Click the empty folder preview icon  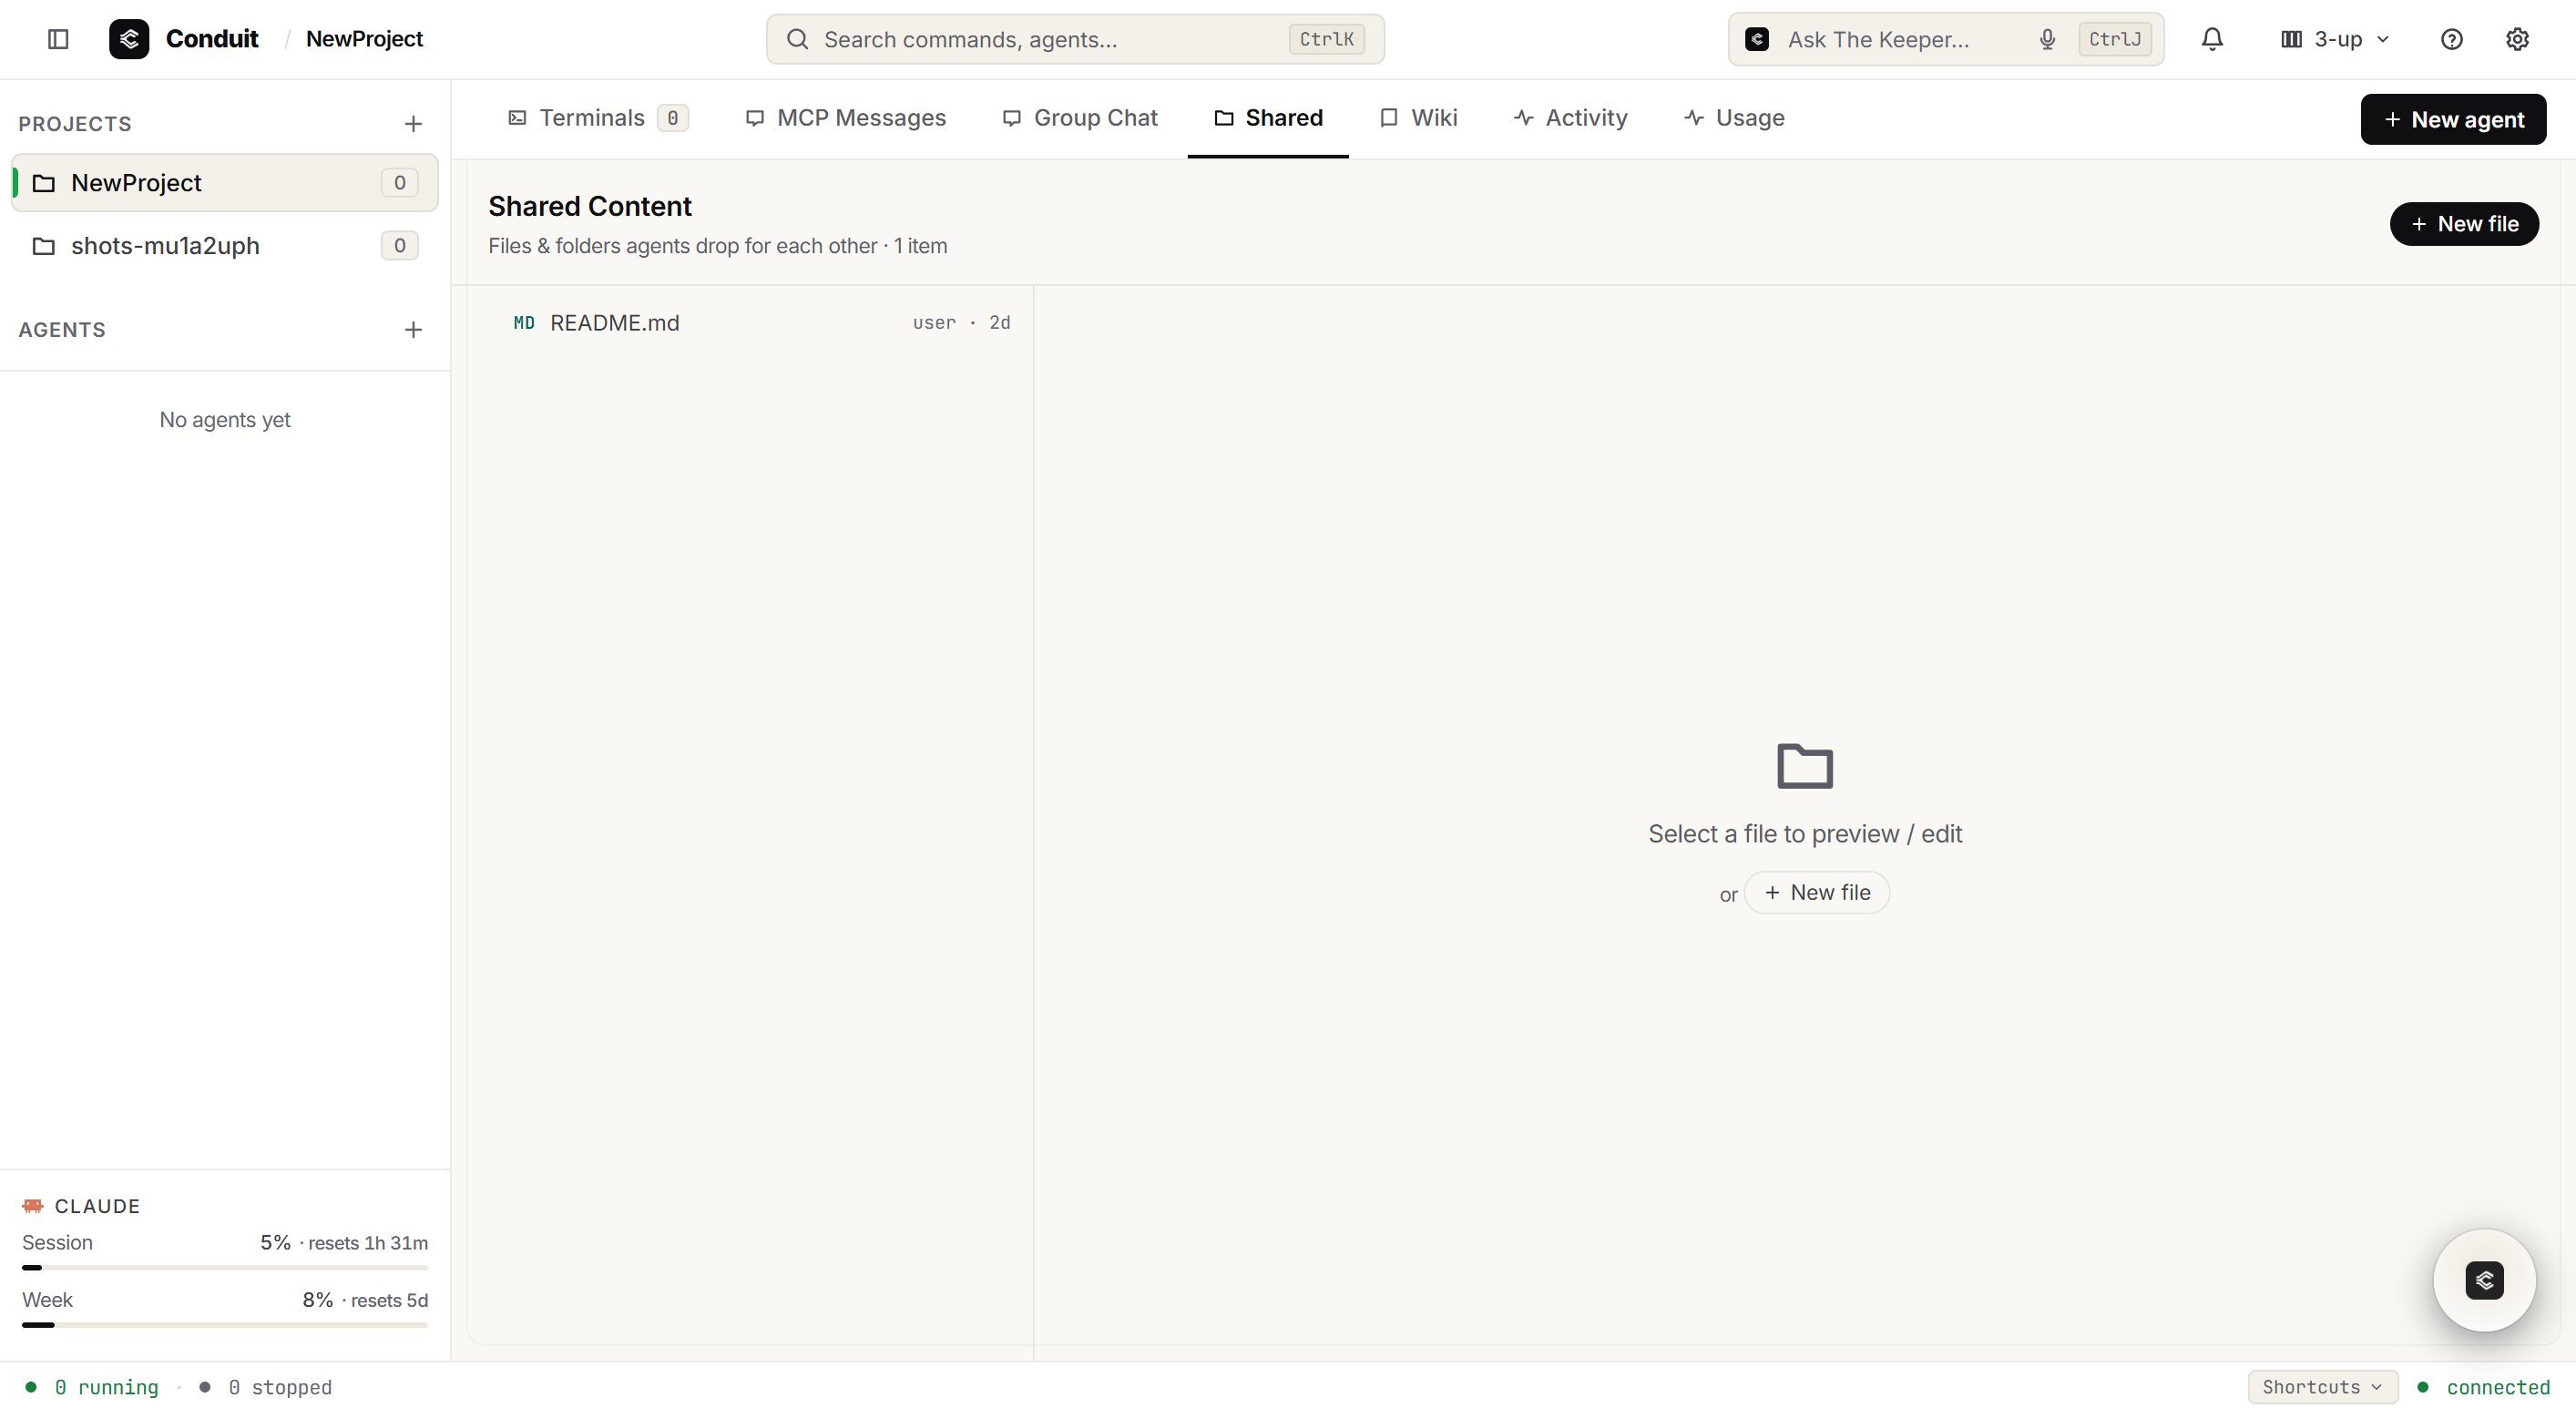click(1804, 766)
